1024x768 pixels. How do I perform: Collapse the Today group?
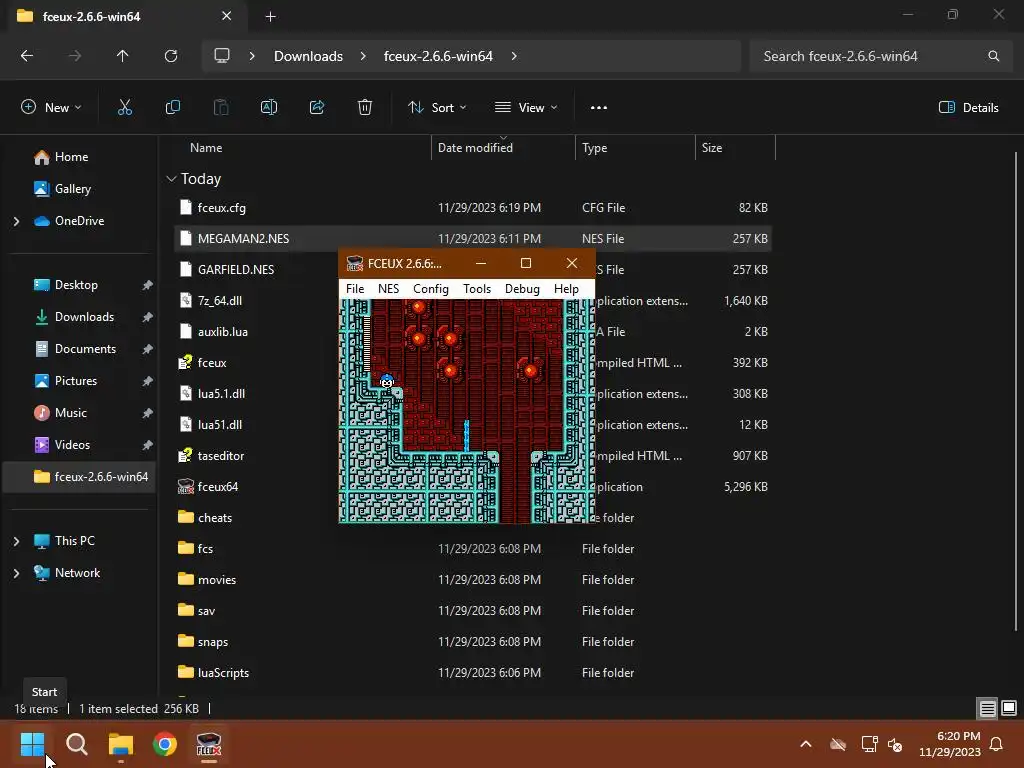[171, 179]
